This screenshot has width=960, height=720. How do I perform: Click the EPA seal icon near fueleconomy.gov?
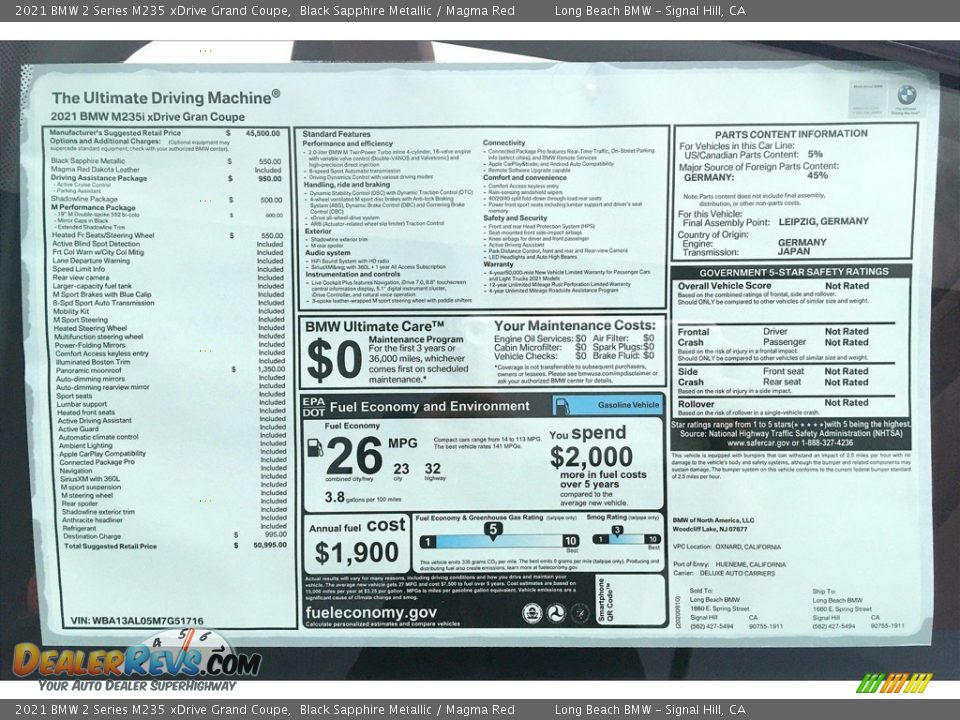[532, 613]
